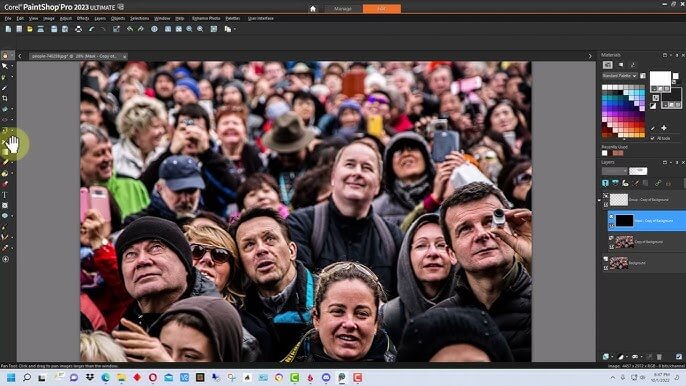Select the Red Eye tool
This screenshot has width=686, height=386.
click(x=5, y=119)
